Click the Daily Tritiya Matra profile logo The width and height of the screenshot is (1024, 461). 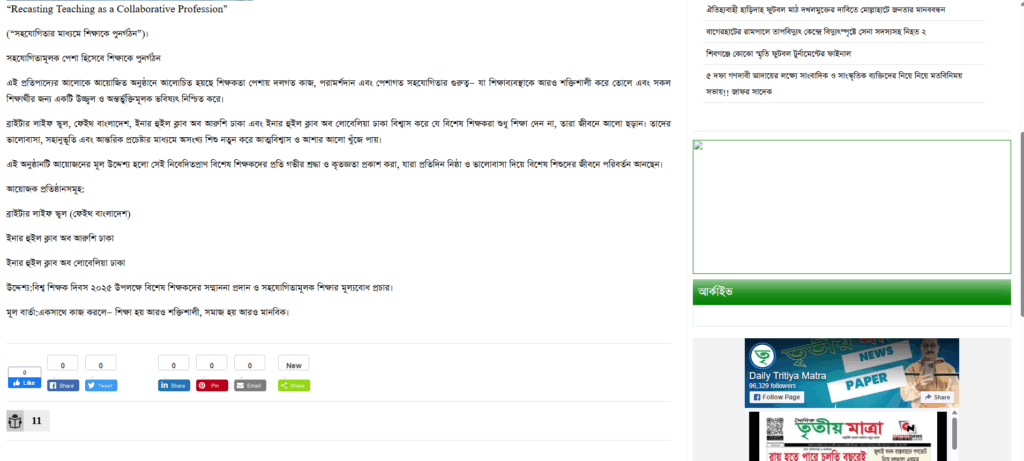[x=761, y=355]
